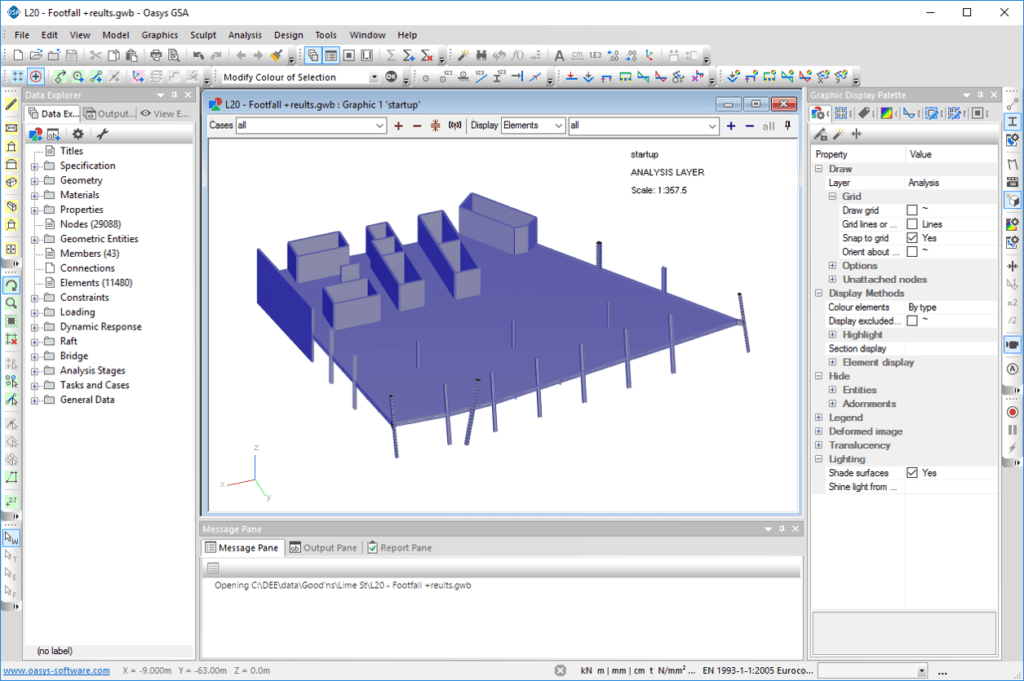This screenshot has width=1024, height=681.
Task: Click the binoculars find icon
Action: tap(481, 55)
